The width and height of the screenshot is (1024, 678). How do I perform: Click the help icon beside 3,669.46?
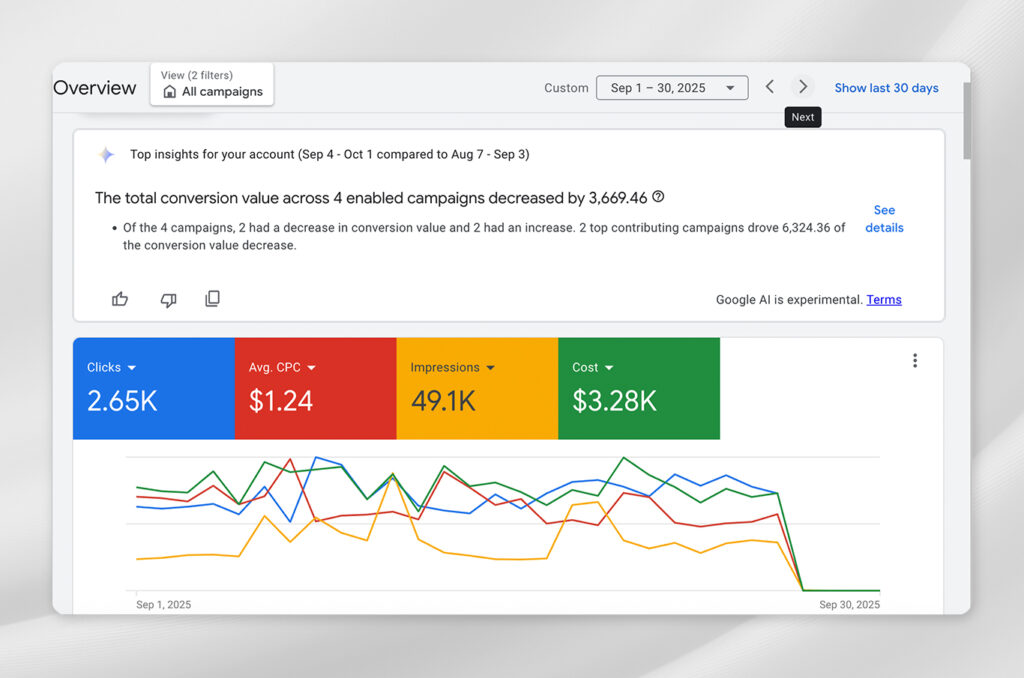[x=658, y=197]
